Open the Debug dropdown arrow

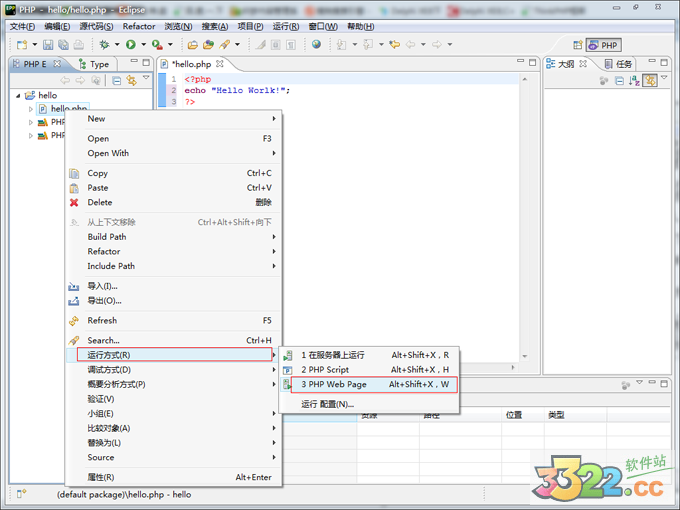click(x=117, y=45)
